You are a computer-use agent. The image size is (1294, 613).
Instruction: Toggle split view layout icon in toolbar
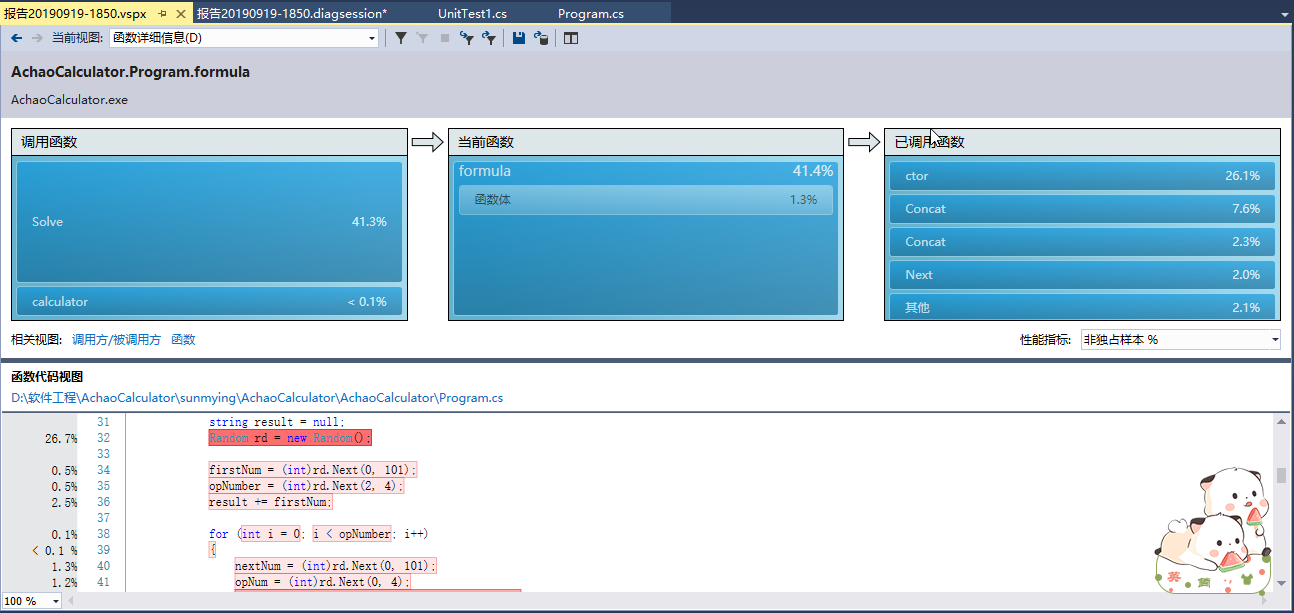tap(571, 38)
